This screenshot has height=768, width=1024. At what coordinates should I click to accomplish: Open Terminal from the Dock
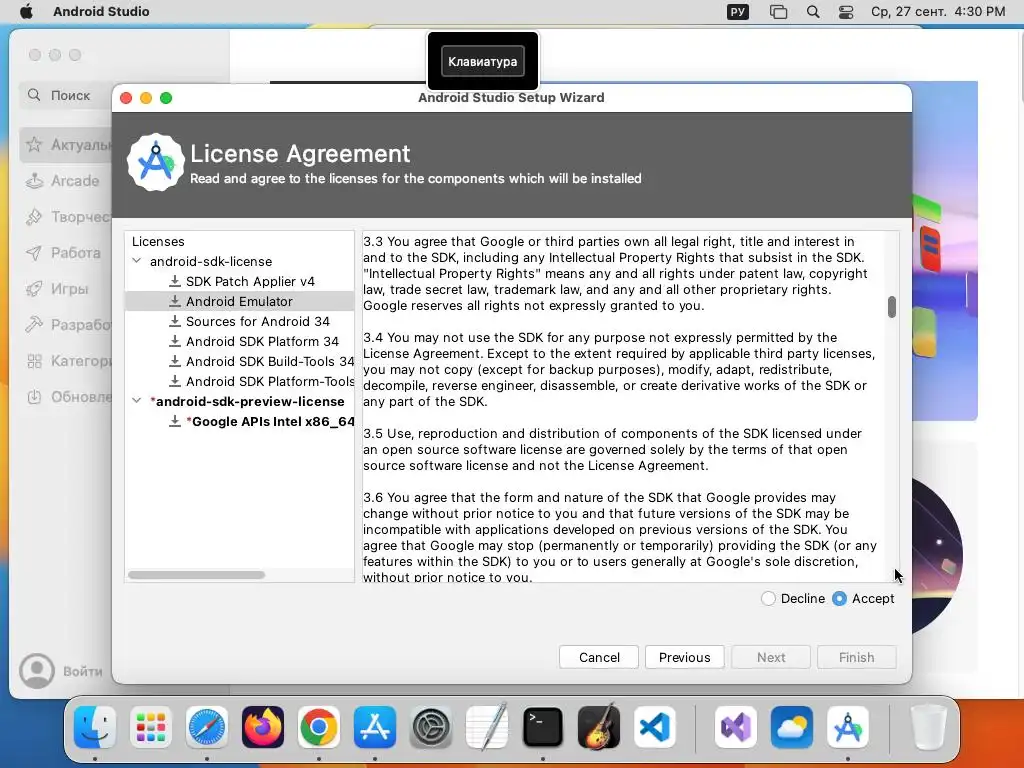tap(543, 727)
